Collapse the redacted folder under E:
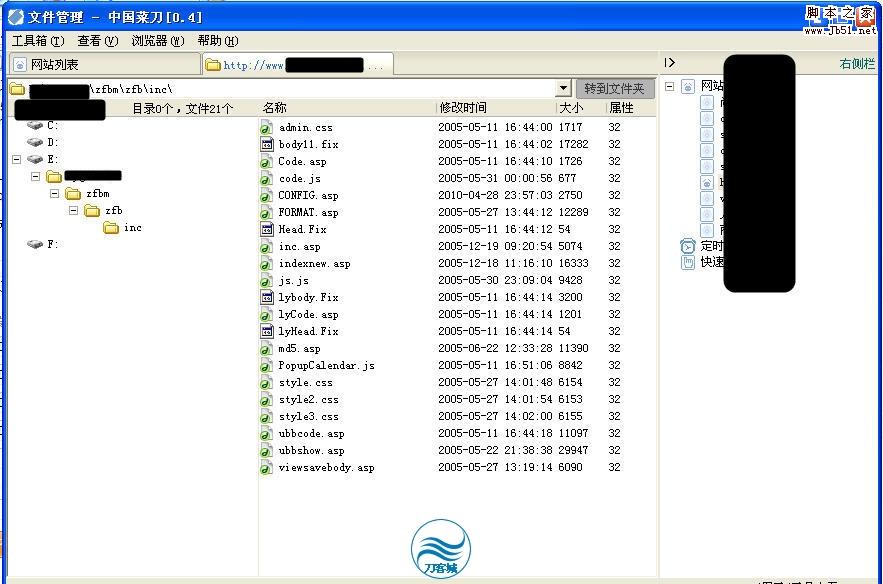 (35, 177)
